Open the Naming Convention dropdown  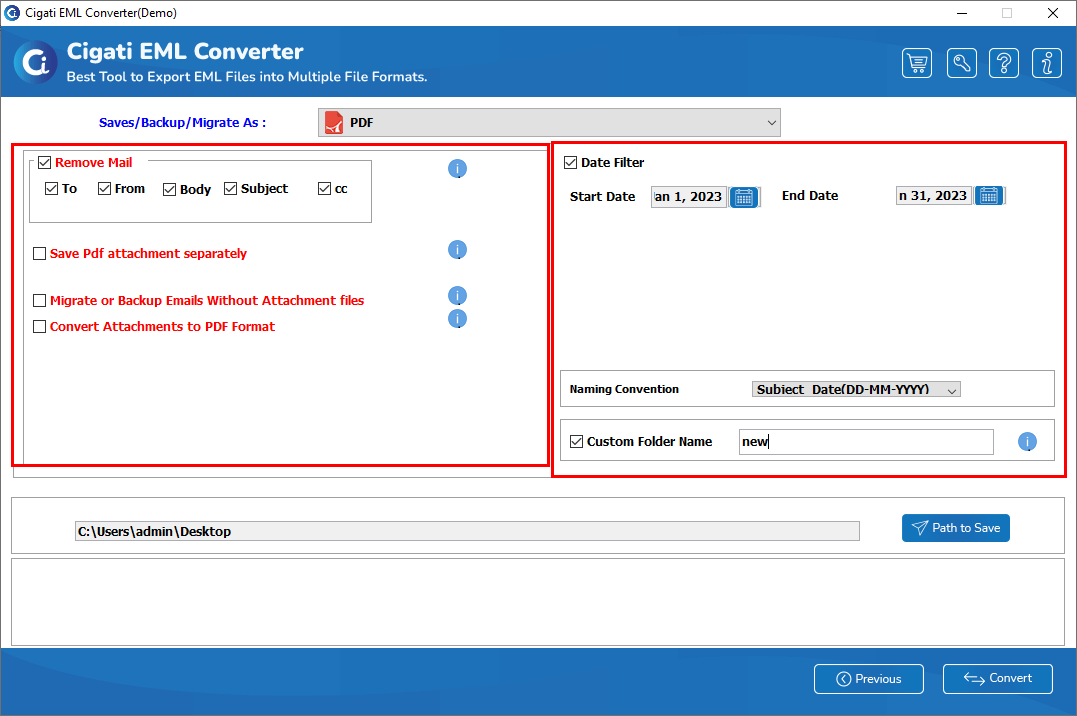856,390
